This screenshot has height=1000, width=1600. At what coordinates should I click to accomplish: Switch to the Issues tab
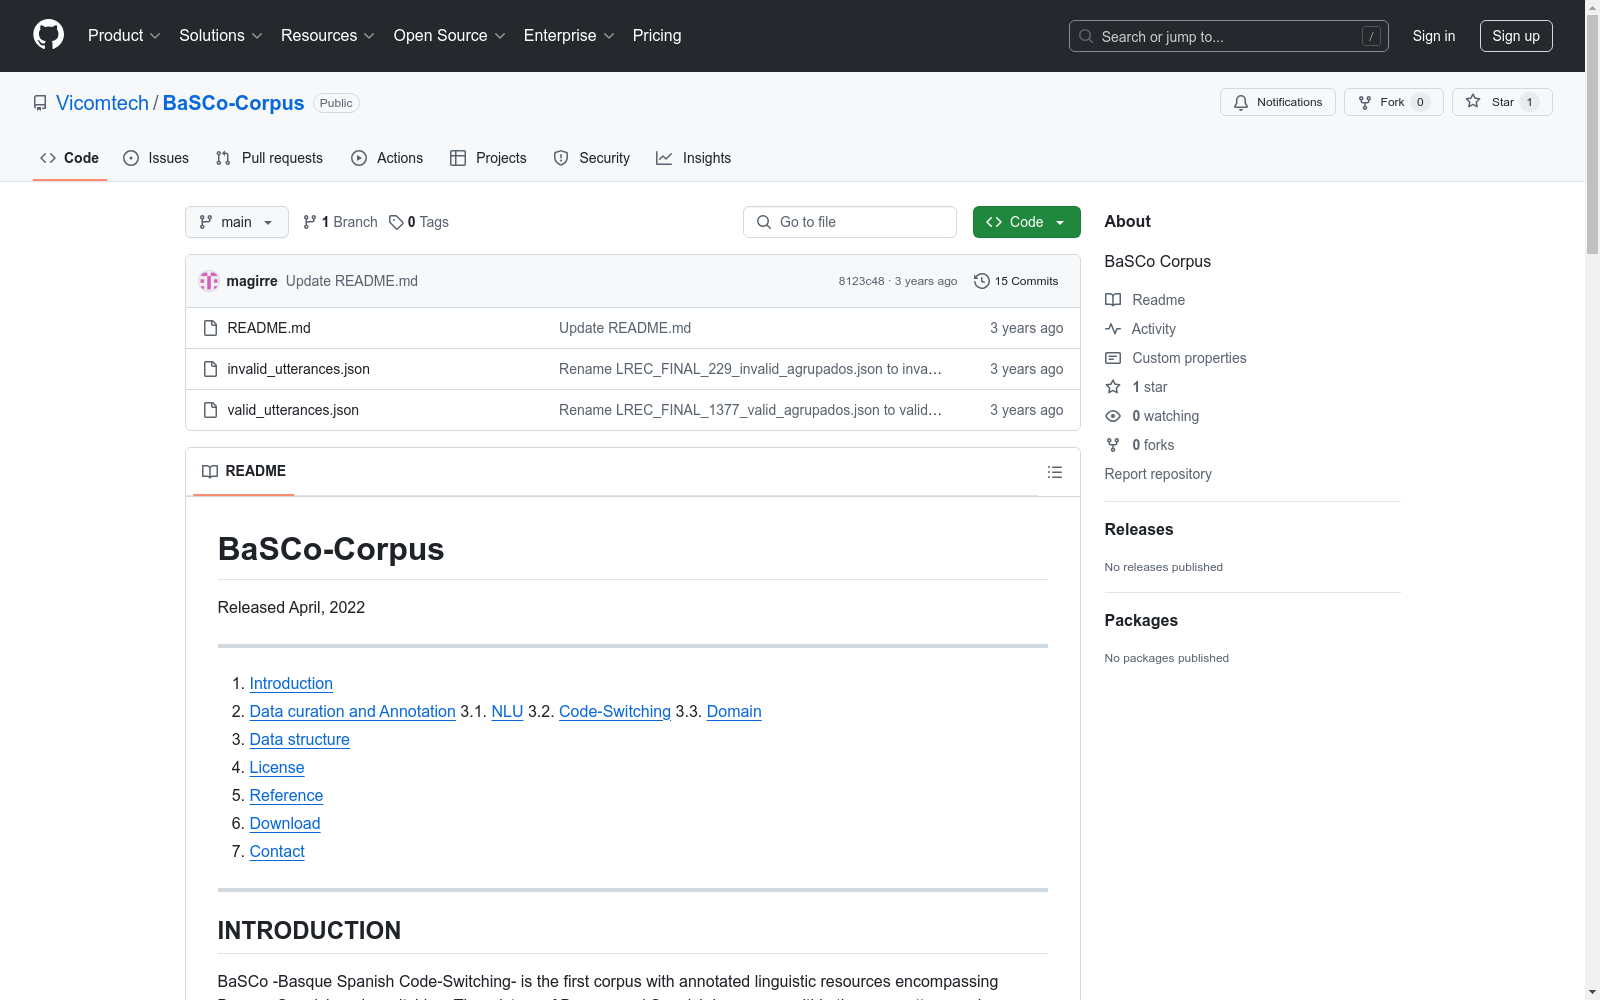156,158
